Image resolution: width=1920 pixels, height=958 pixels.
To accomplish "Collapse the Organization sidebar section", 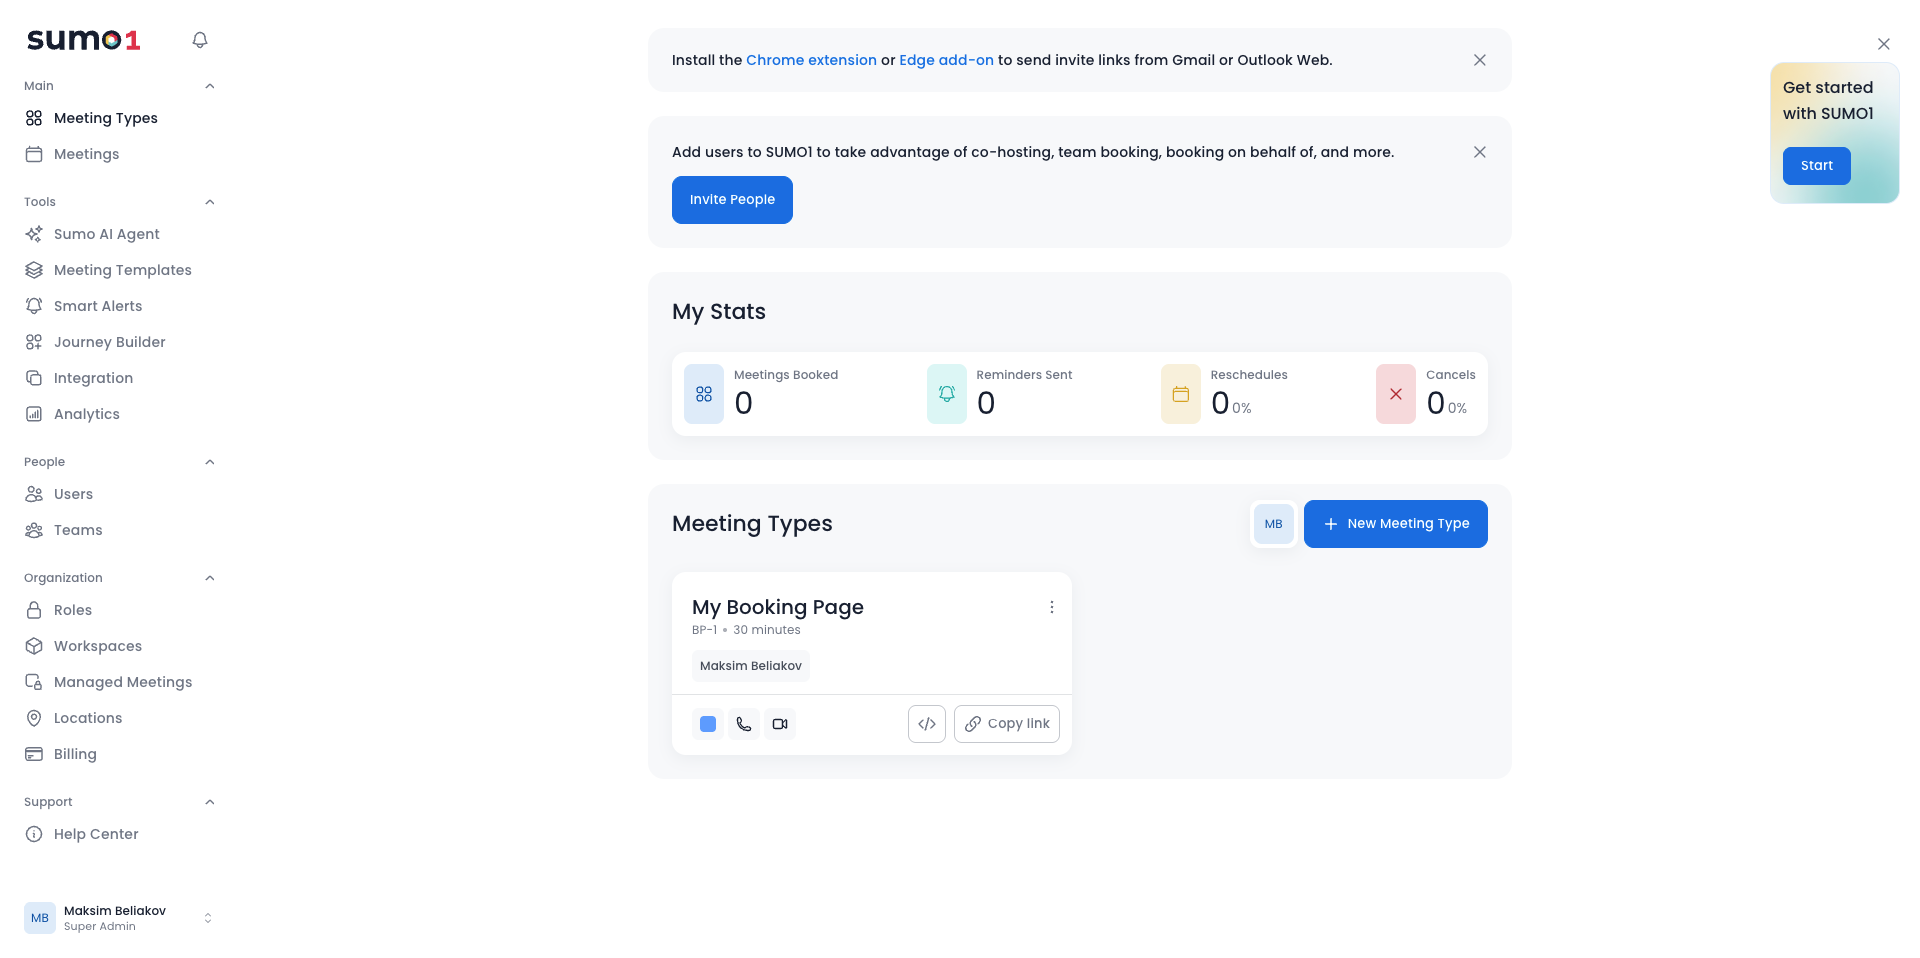I will coord(209,578).
